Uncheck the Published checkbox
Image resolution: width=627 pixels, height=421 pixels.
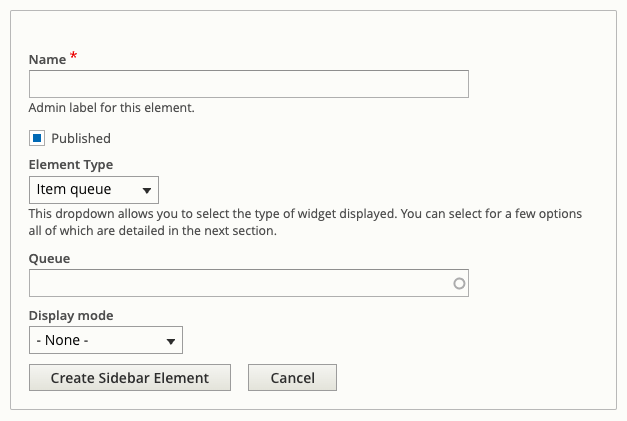pyautogui.click(x=37, y=138)
